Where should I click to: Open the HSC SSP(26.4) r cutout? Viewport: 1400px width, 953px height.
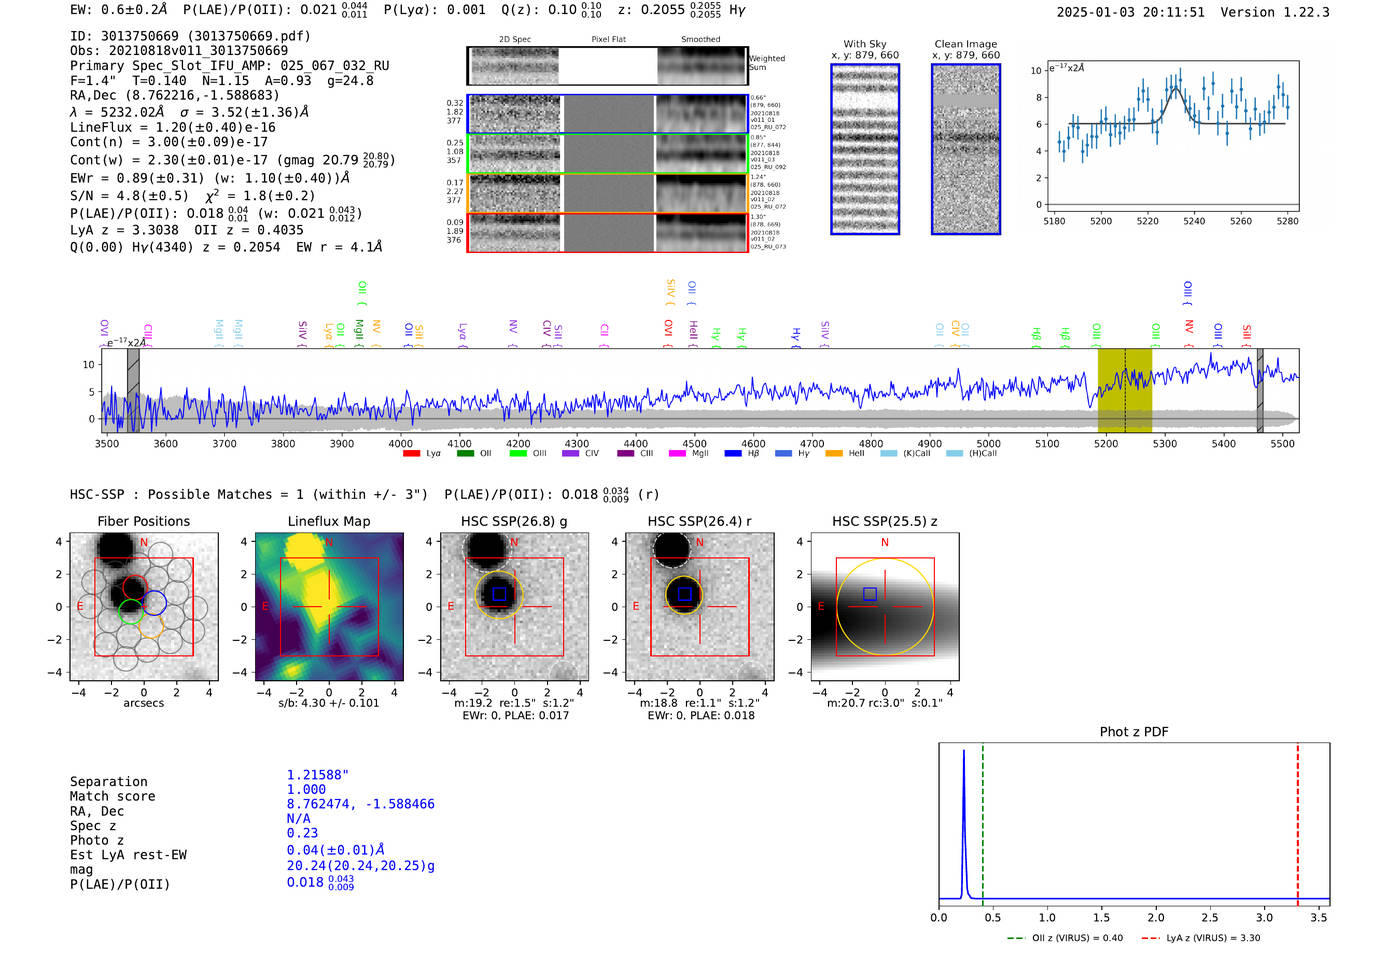[x=699, y=606]
